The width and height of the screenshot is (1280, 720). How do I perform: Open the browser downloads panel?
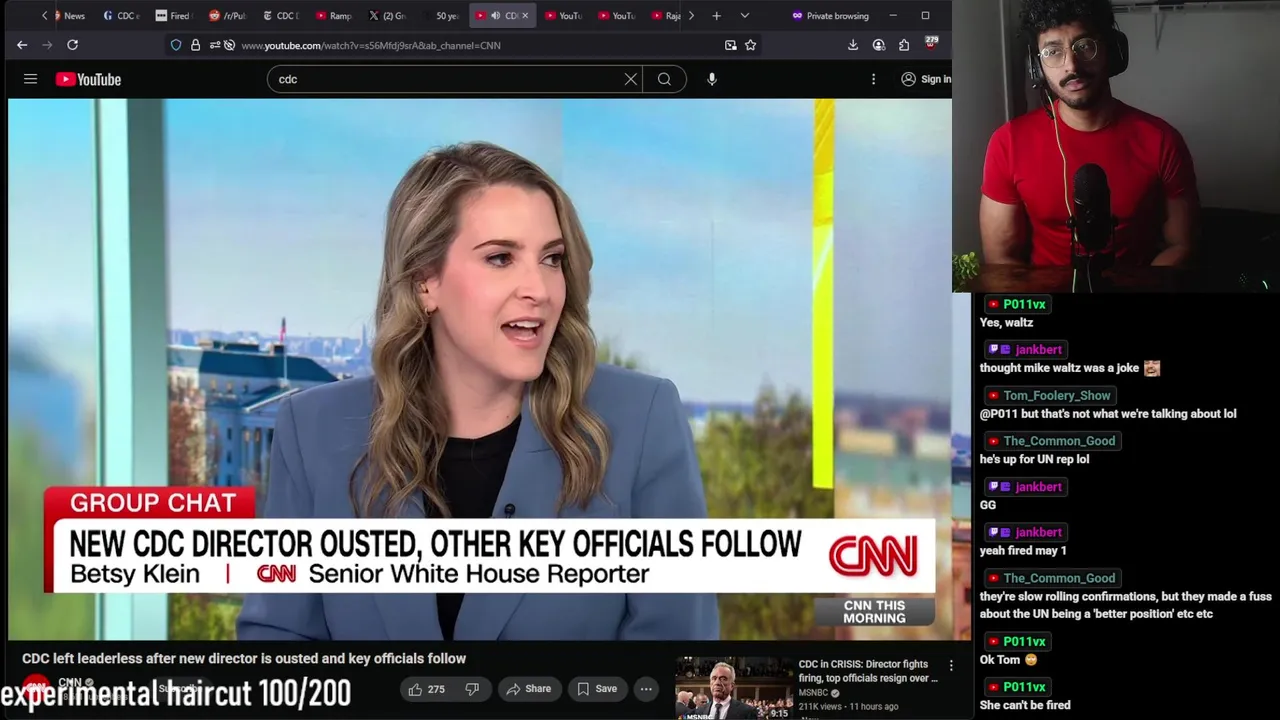[853, 45]
